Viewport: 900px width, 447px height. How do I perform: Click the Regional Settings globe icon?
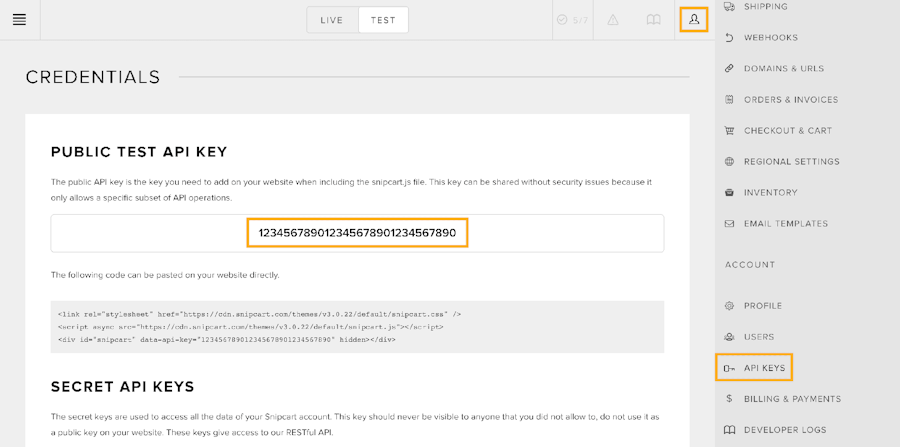coord(730,161)
